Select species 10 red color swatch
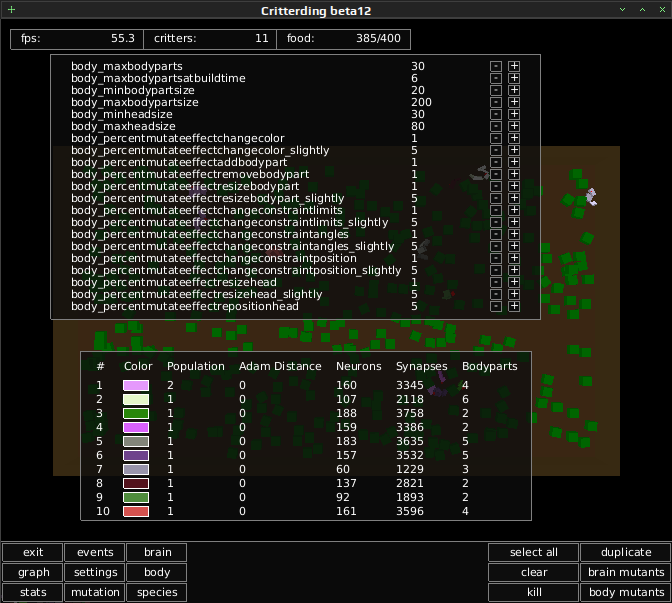672x603 pixels. 136,511
